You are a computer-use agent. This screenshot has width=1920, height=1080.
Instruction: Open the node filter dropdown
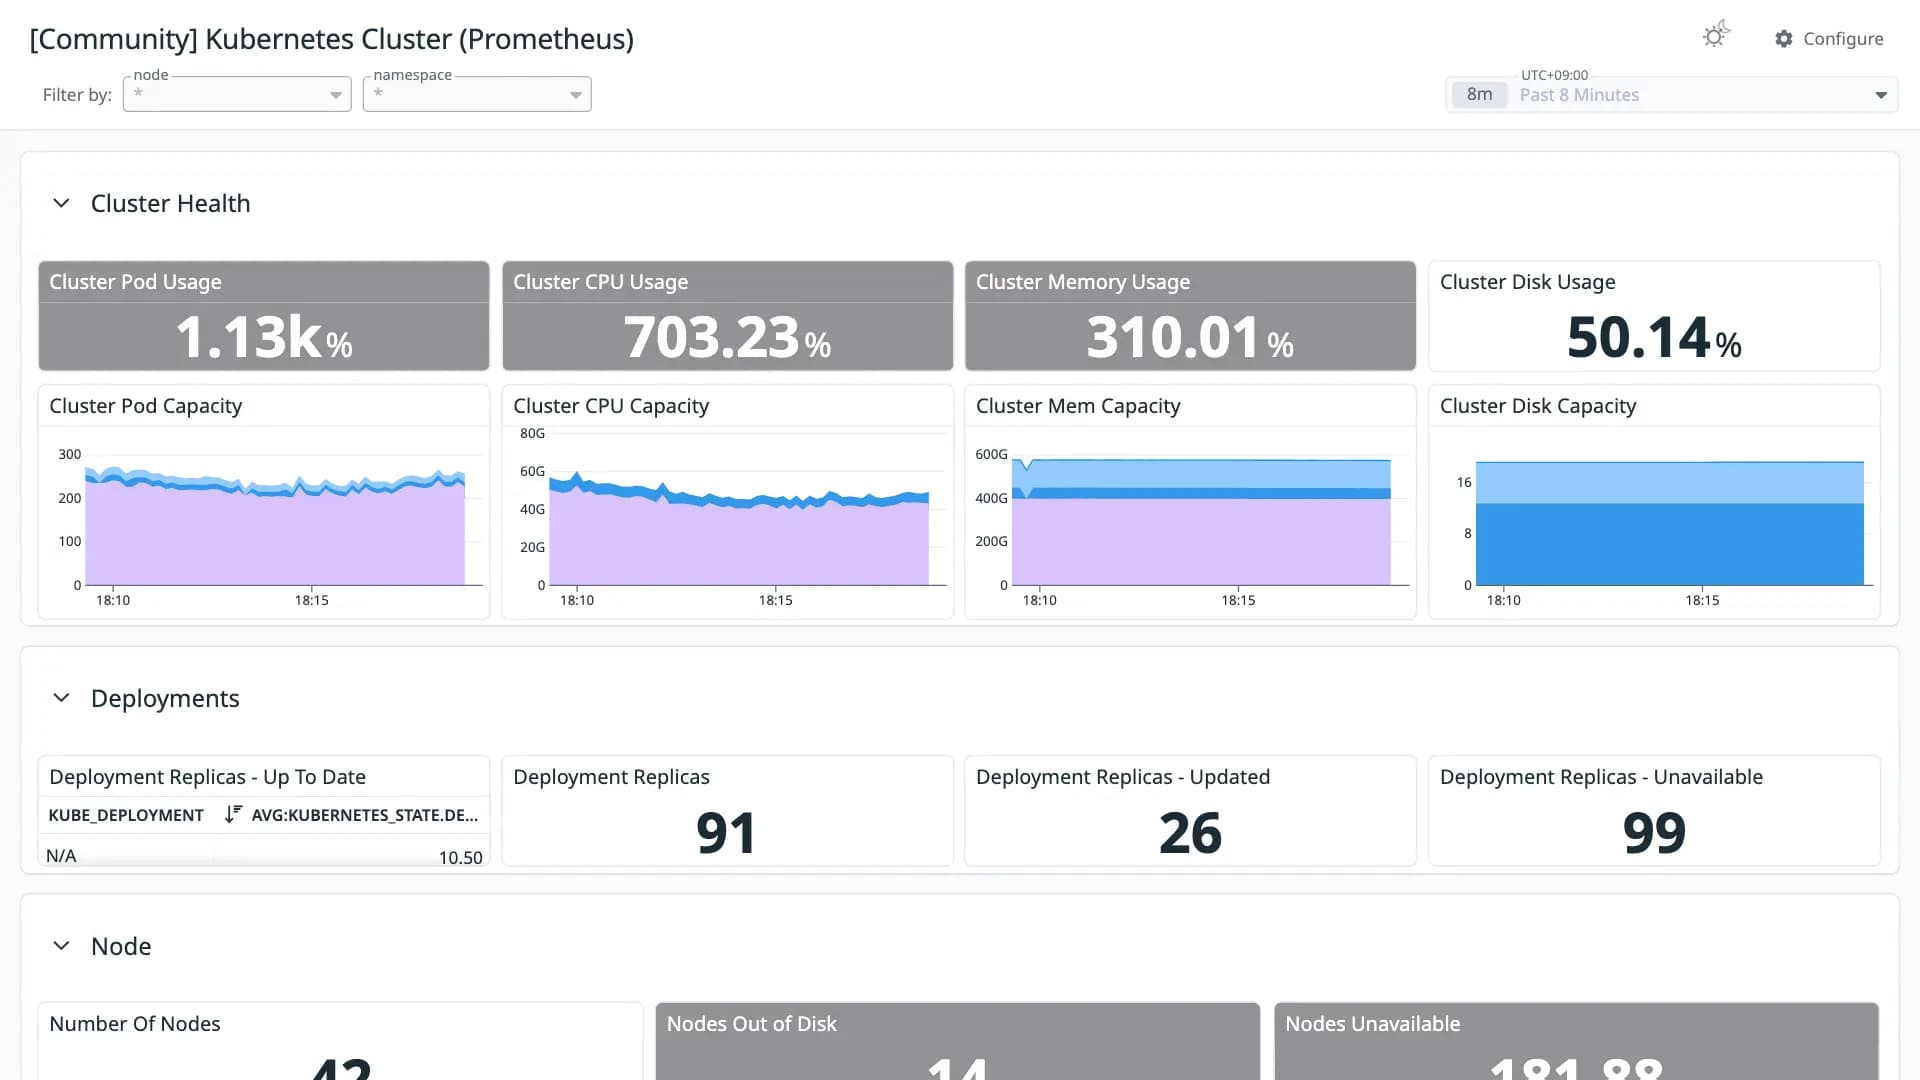[x=237, y=94]
